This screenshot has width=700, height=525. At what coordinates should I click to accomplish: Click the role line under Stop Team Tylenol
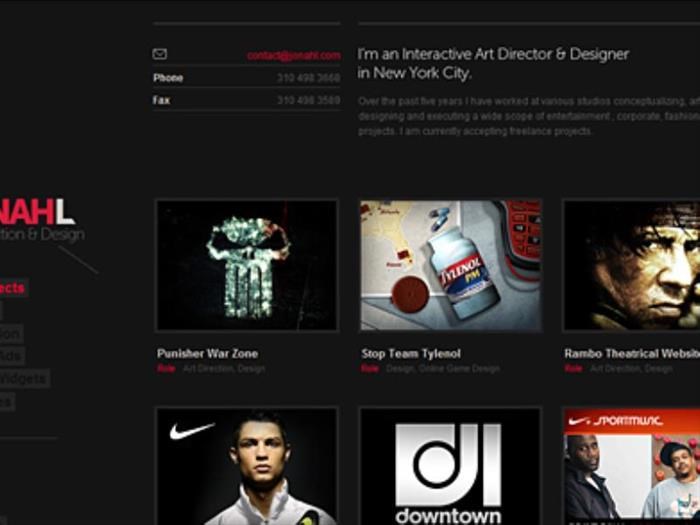point(430,369)
